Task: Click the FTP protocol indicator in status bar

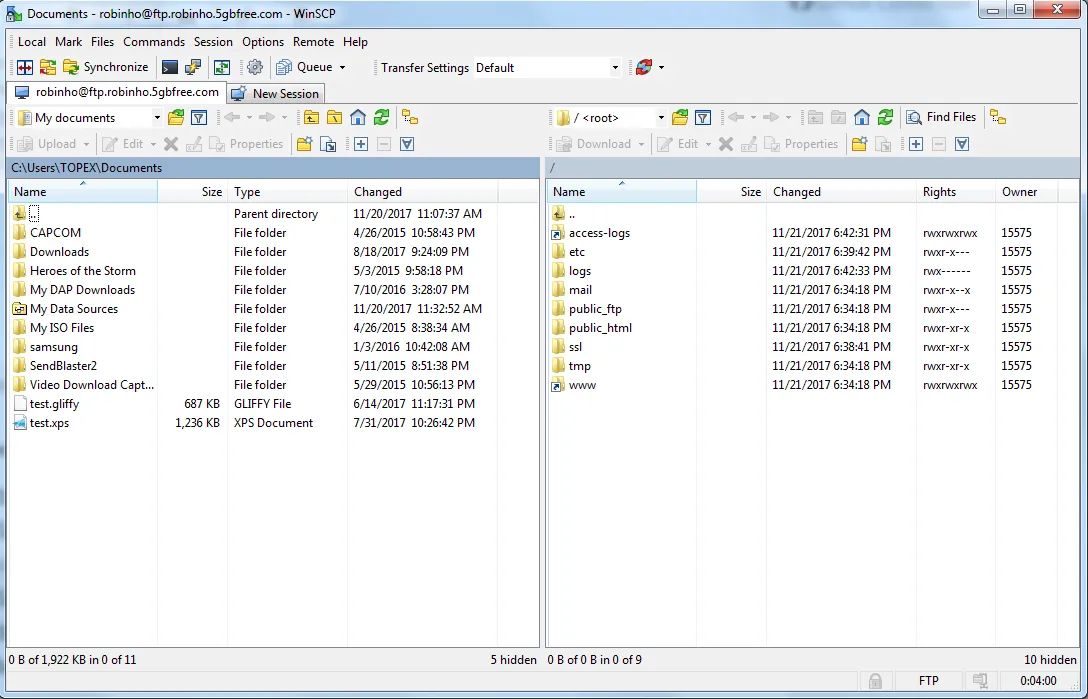Action: pos(928,680)
